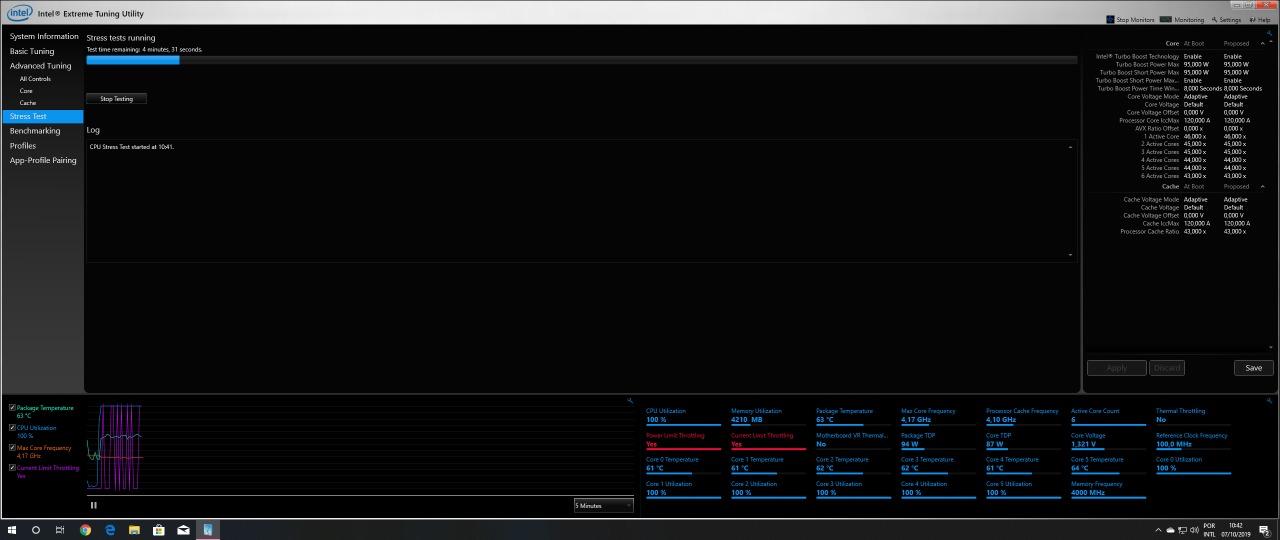This screenshot has height=540, width=1280.
Task: Click the Discard button
Action: pyautogui.click(x=1167, y=368)
